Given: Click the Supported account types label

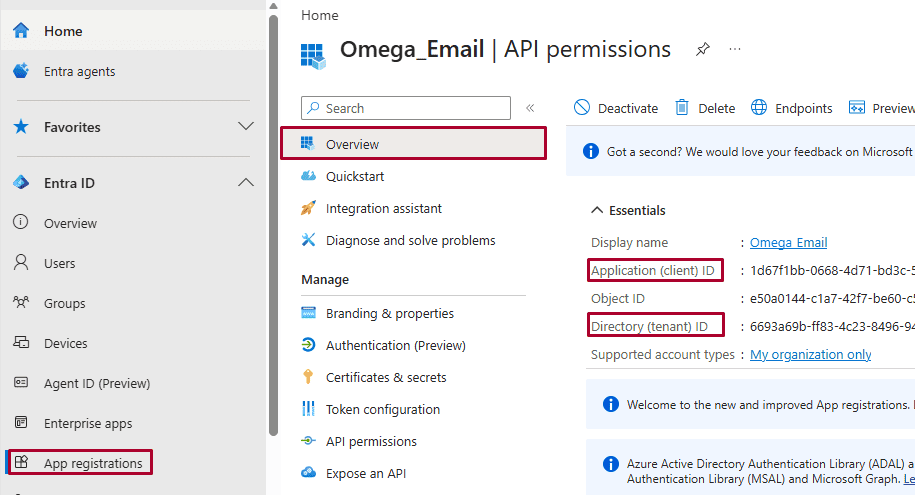Looking at the screenshot, I should (662, 354).
